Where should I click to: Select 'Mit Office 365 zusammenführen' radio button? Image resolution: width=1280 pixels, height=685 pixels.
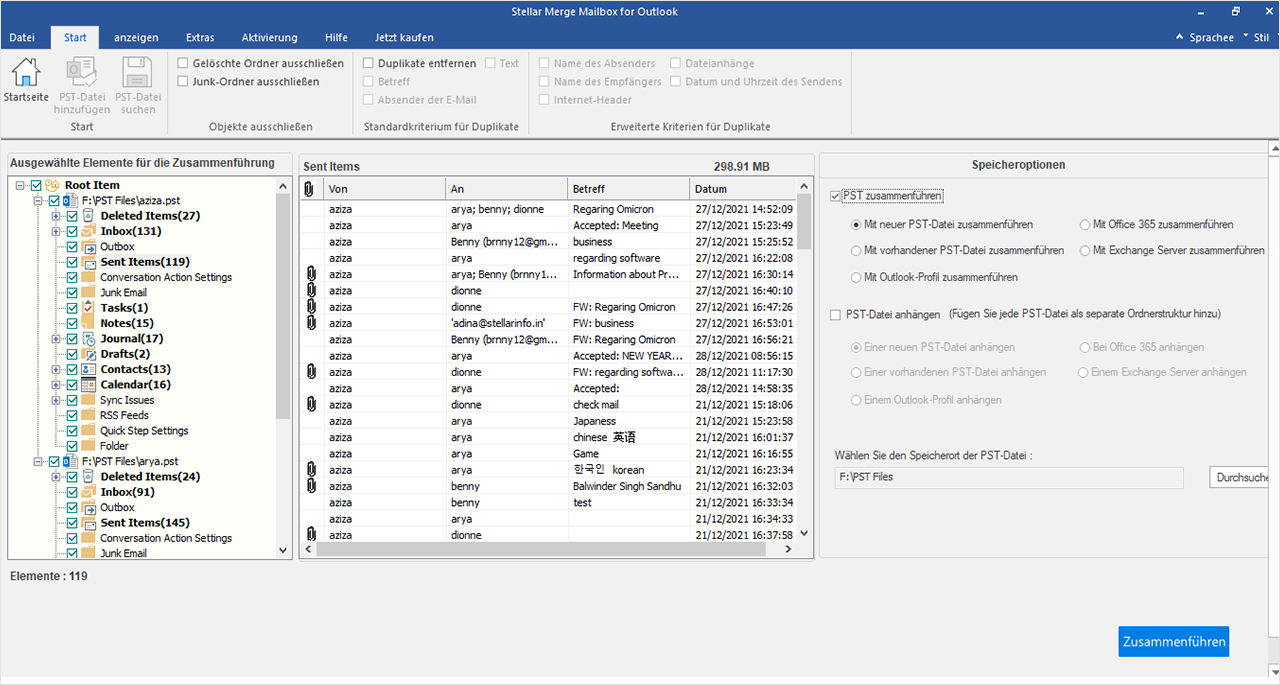(1086, 225)
